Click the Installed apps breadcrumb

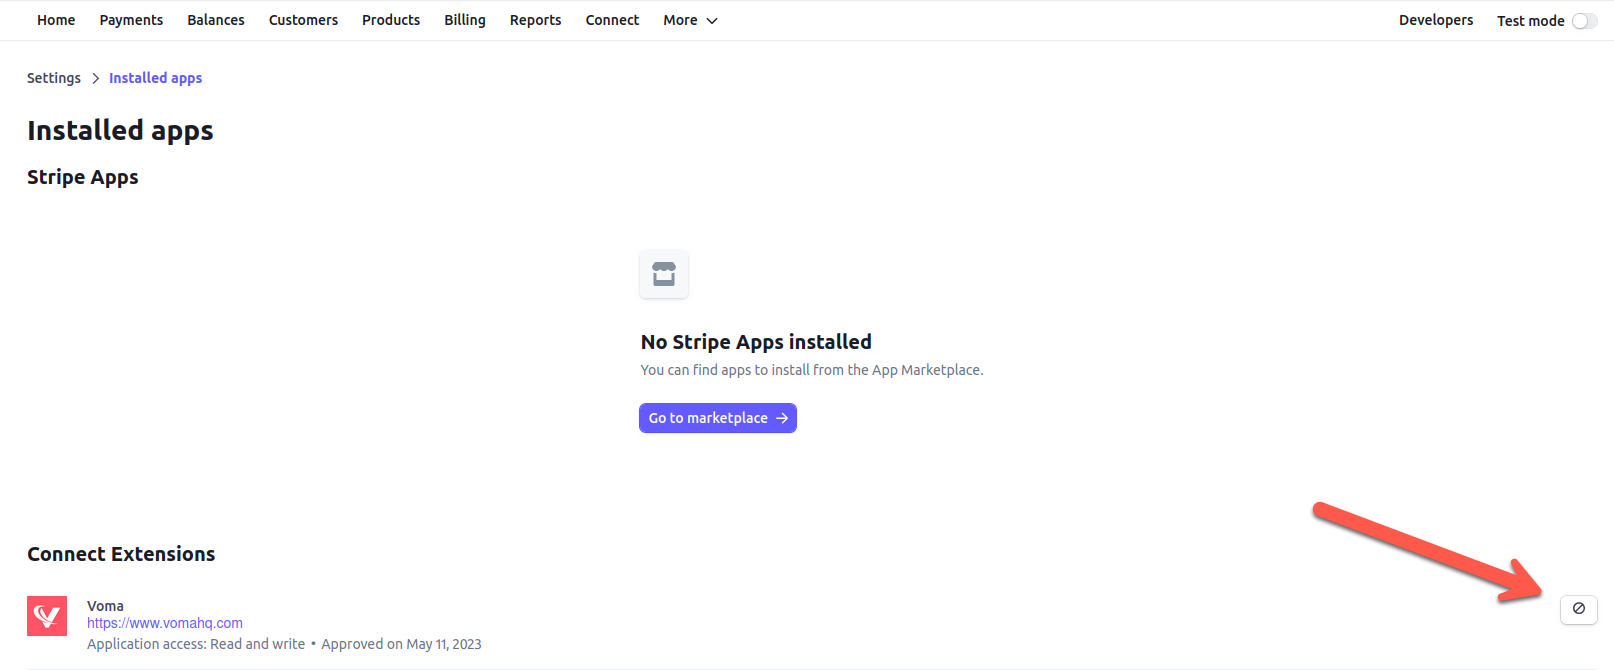pos(155,78)
